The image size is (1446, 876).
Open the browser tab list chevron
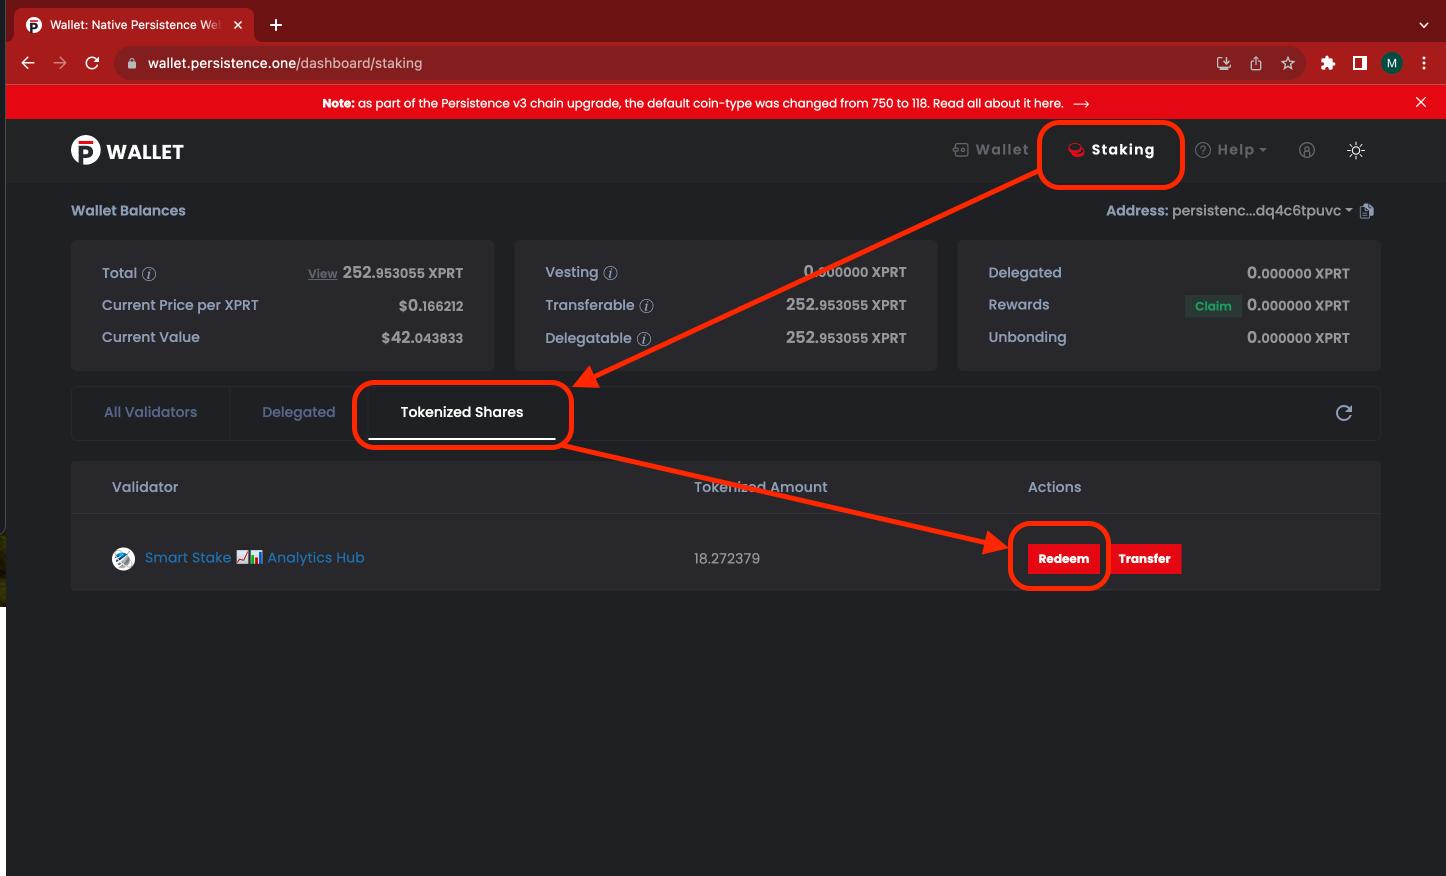tap(1424, 25)
